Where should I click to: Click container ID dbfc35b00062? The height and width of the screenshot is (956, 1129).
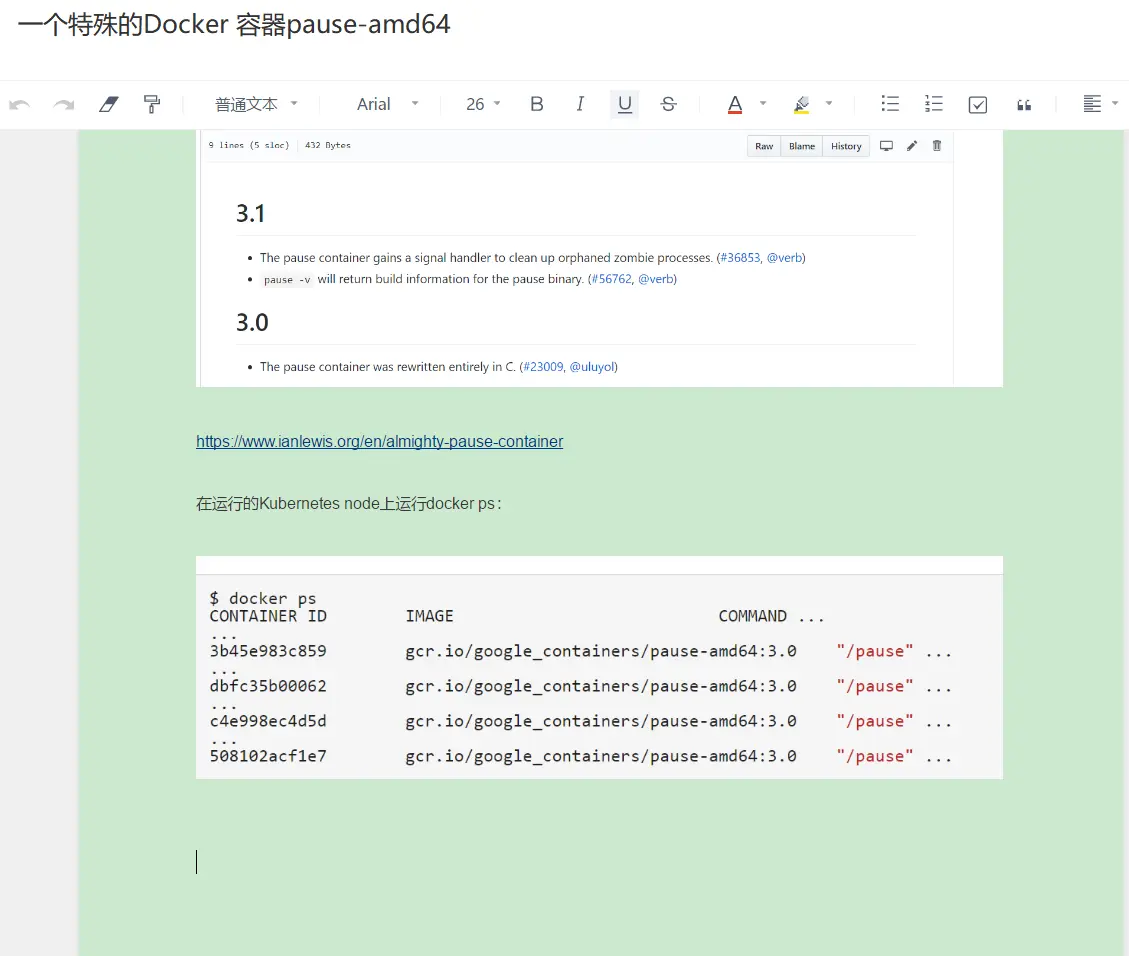268,686
